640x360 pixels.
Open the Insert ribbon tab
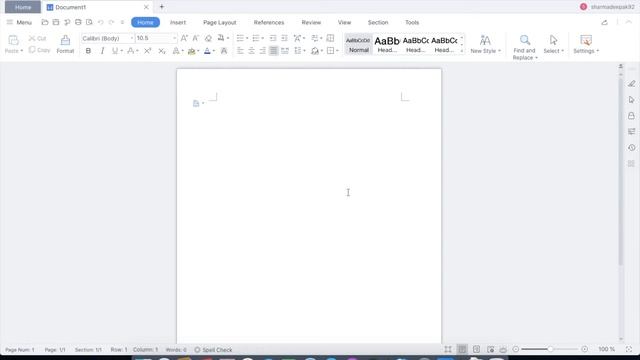[x=178, y=22]
